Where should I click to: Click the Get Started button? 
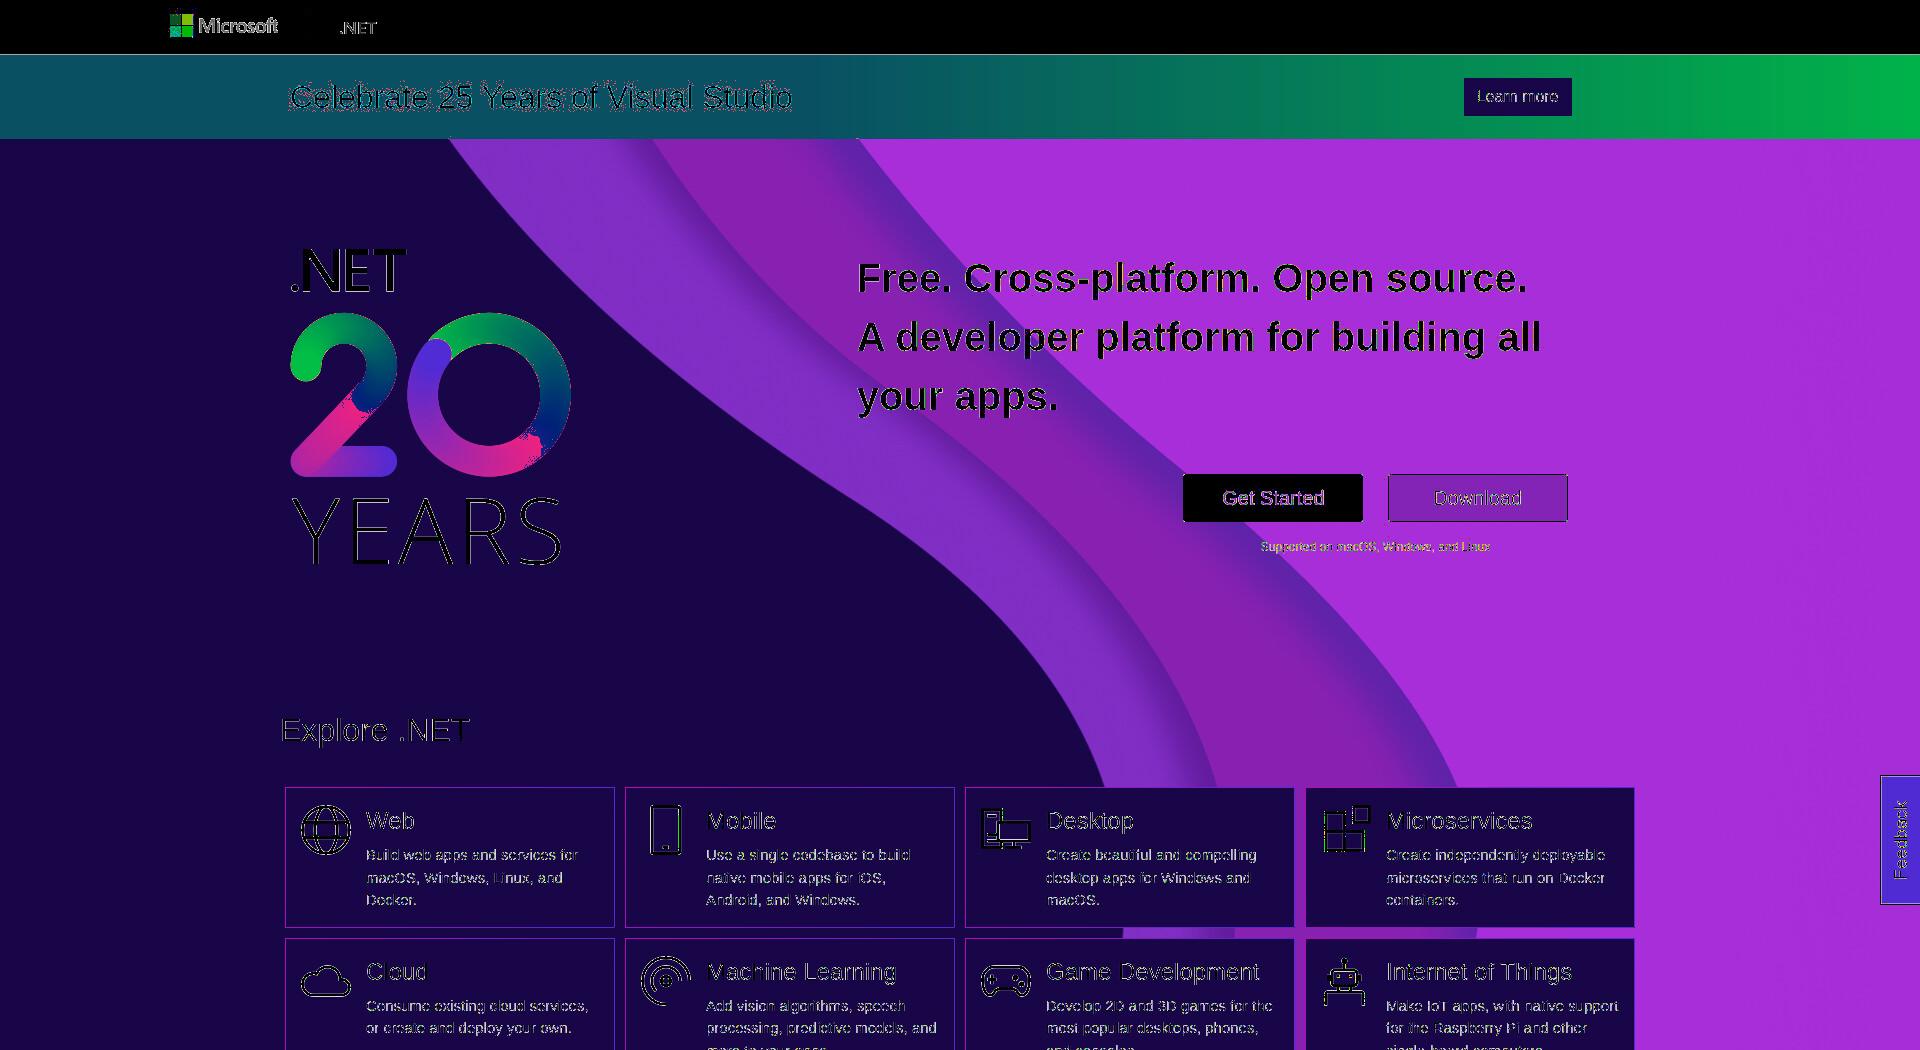tap(1272, 498)
